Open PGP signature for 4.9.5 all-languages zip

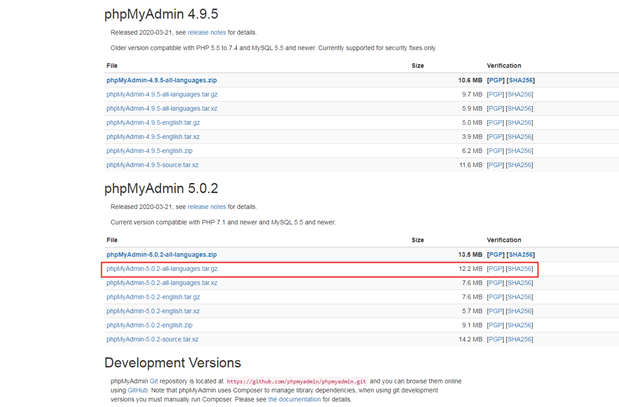[x=495, y=80]
